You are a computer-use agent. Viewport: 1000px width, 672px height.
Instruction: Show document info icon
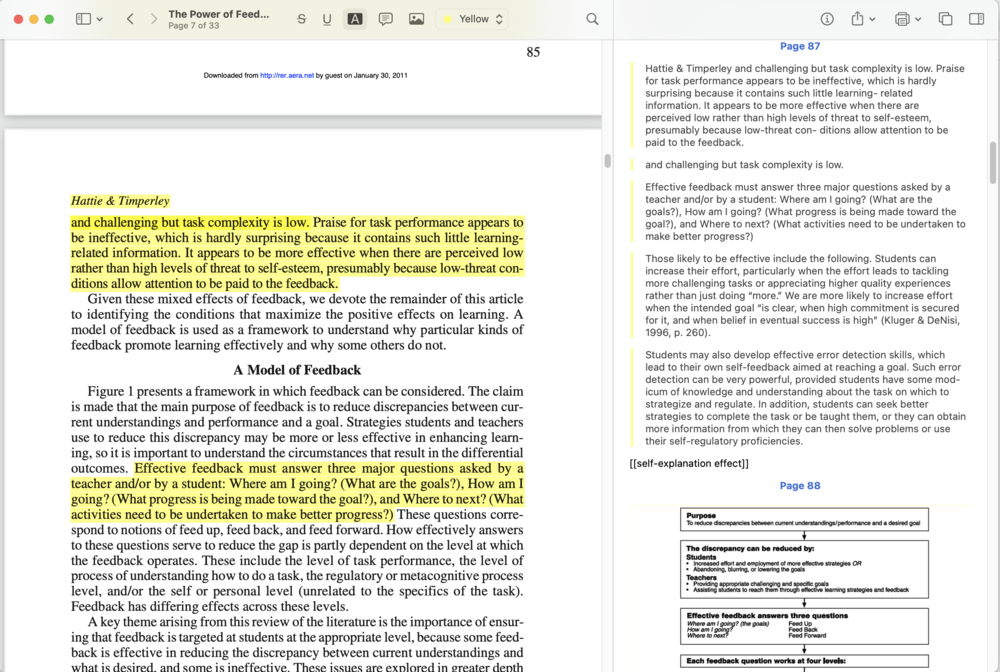[827, 19]
